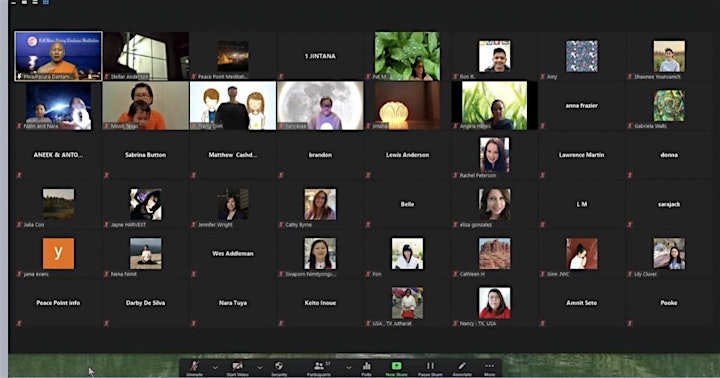Open video options arrow beside Start Video
The width and height of the screenshot is (720, 378).
259,367
